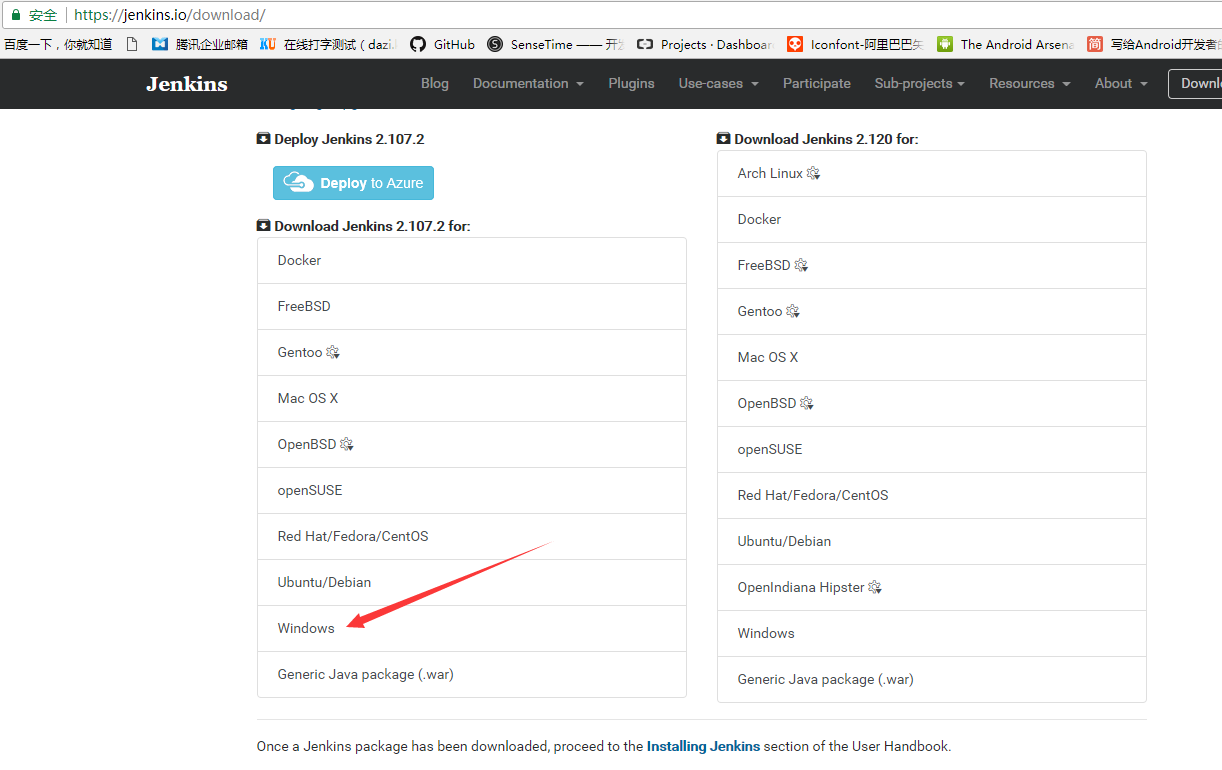This screenshot has height=770, width=1222.
Task: Open the Plugins menu item
Action: tap(632, 83)
